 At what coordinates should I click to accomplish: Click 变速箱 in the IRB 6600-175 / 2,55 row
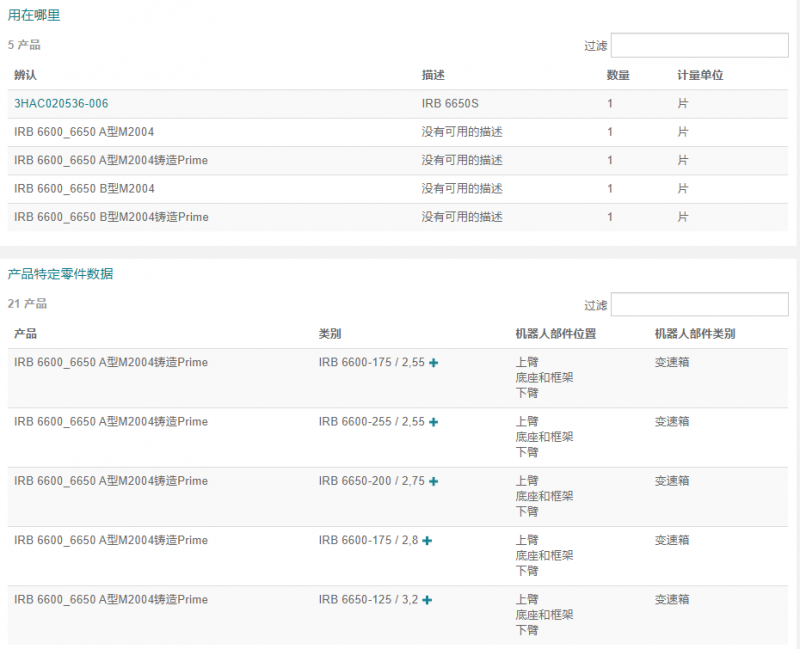pyautogui.click(x=672, y=362)
